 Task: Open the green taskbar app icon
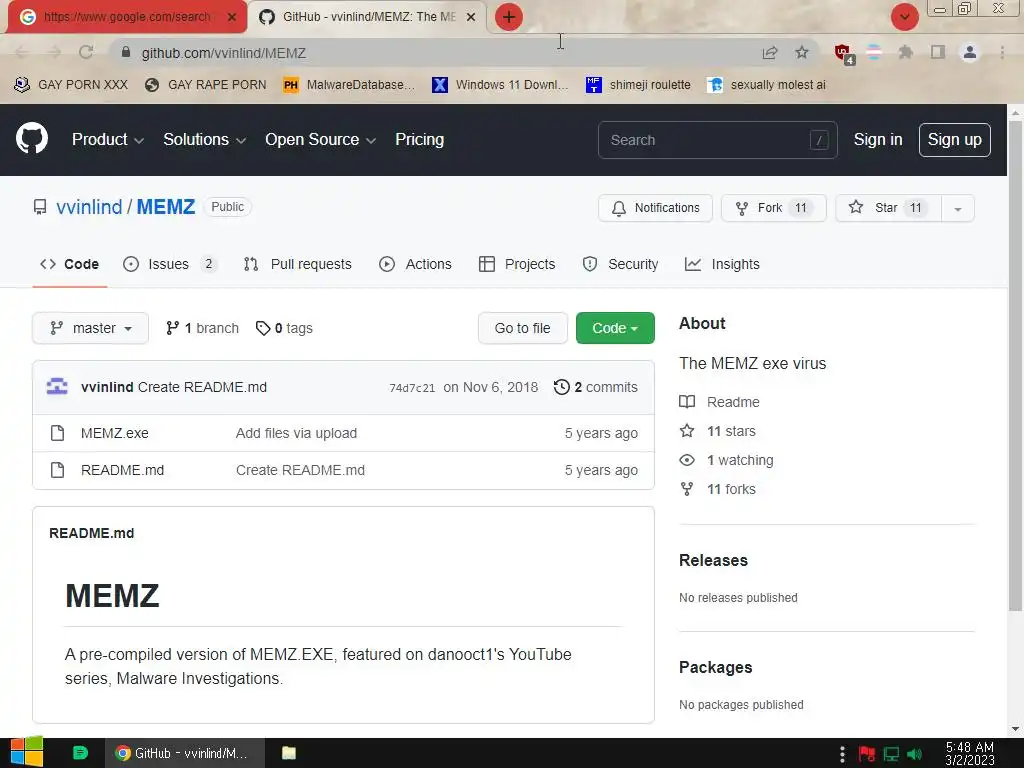pyautogui.click(x=80, y=753)
